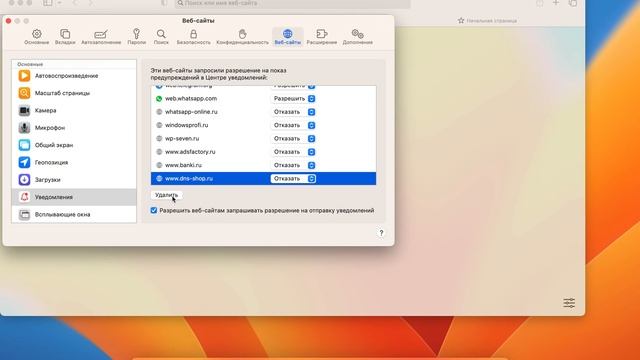This screenshot has height=360, width=640.
Task: Select the Веб-сайты globe icon tab
Action: pyautogui.click(x=287, y=37)
